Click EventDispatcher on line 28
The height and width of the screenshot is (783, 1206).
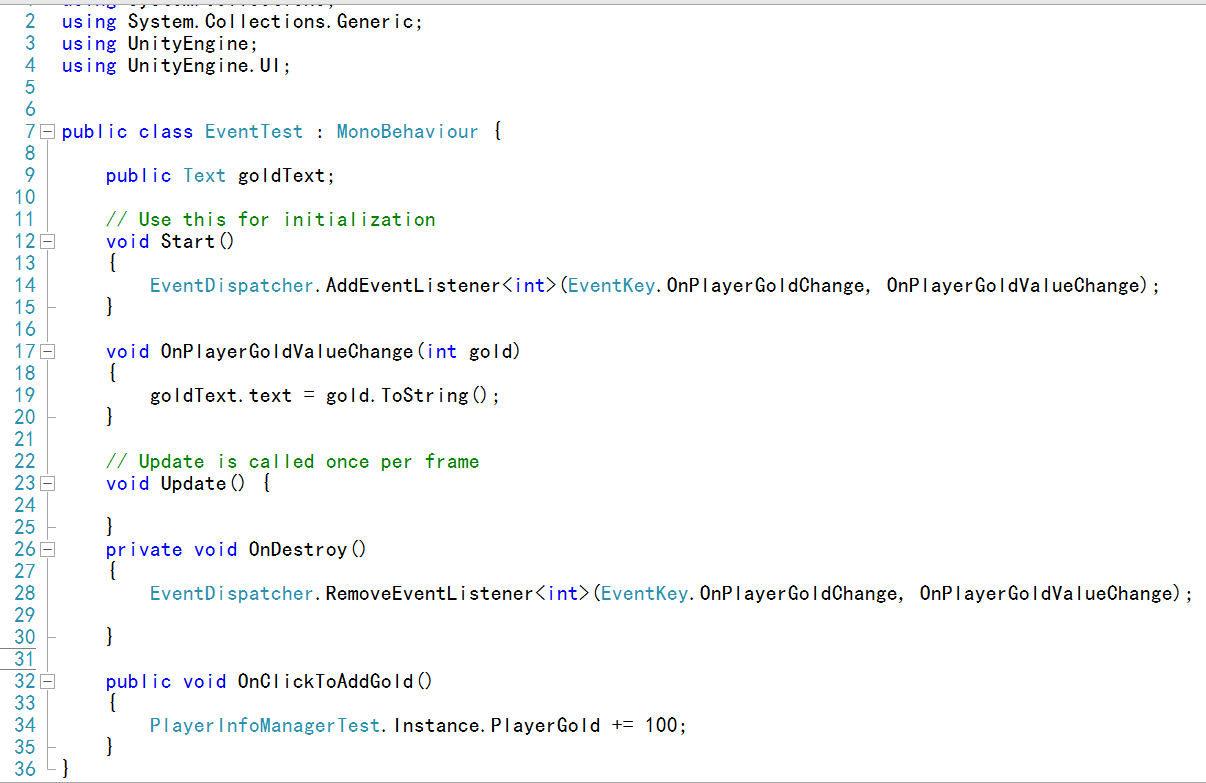click(232, 594)
